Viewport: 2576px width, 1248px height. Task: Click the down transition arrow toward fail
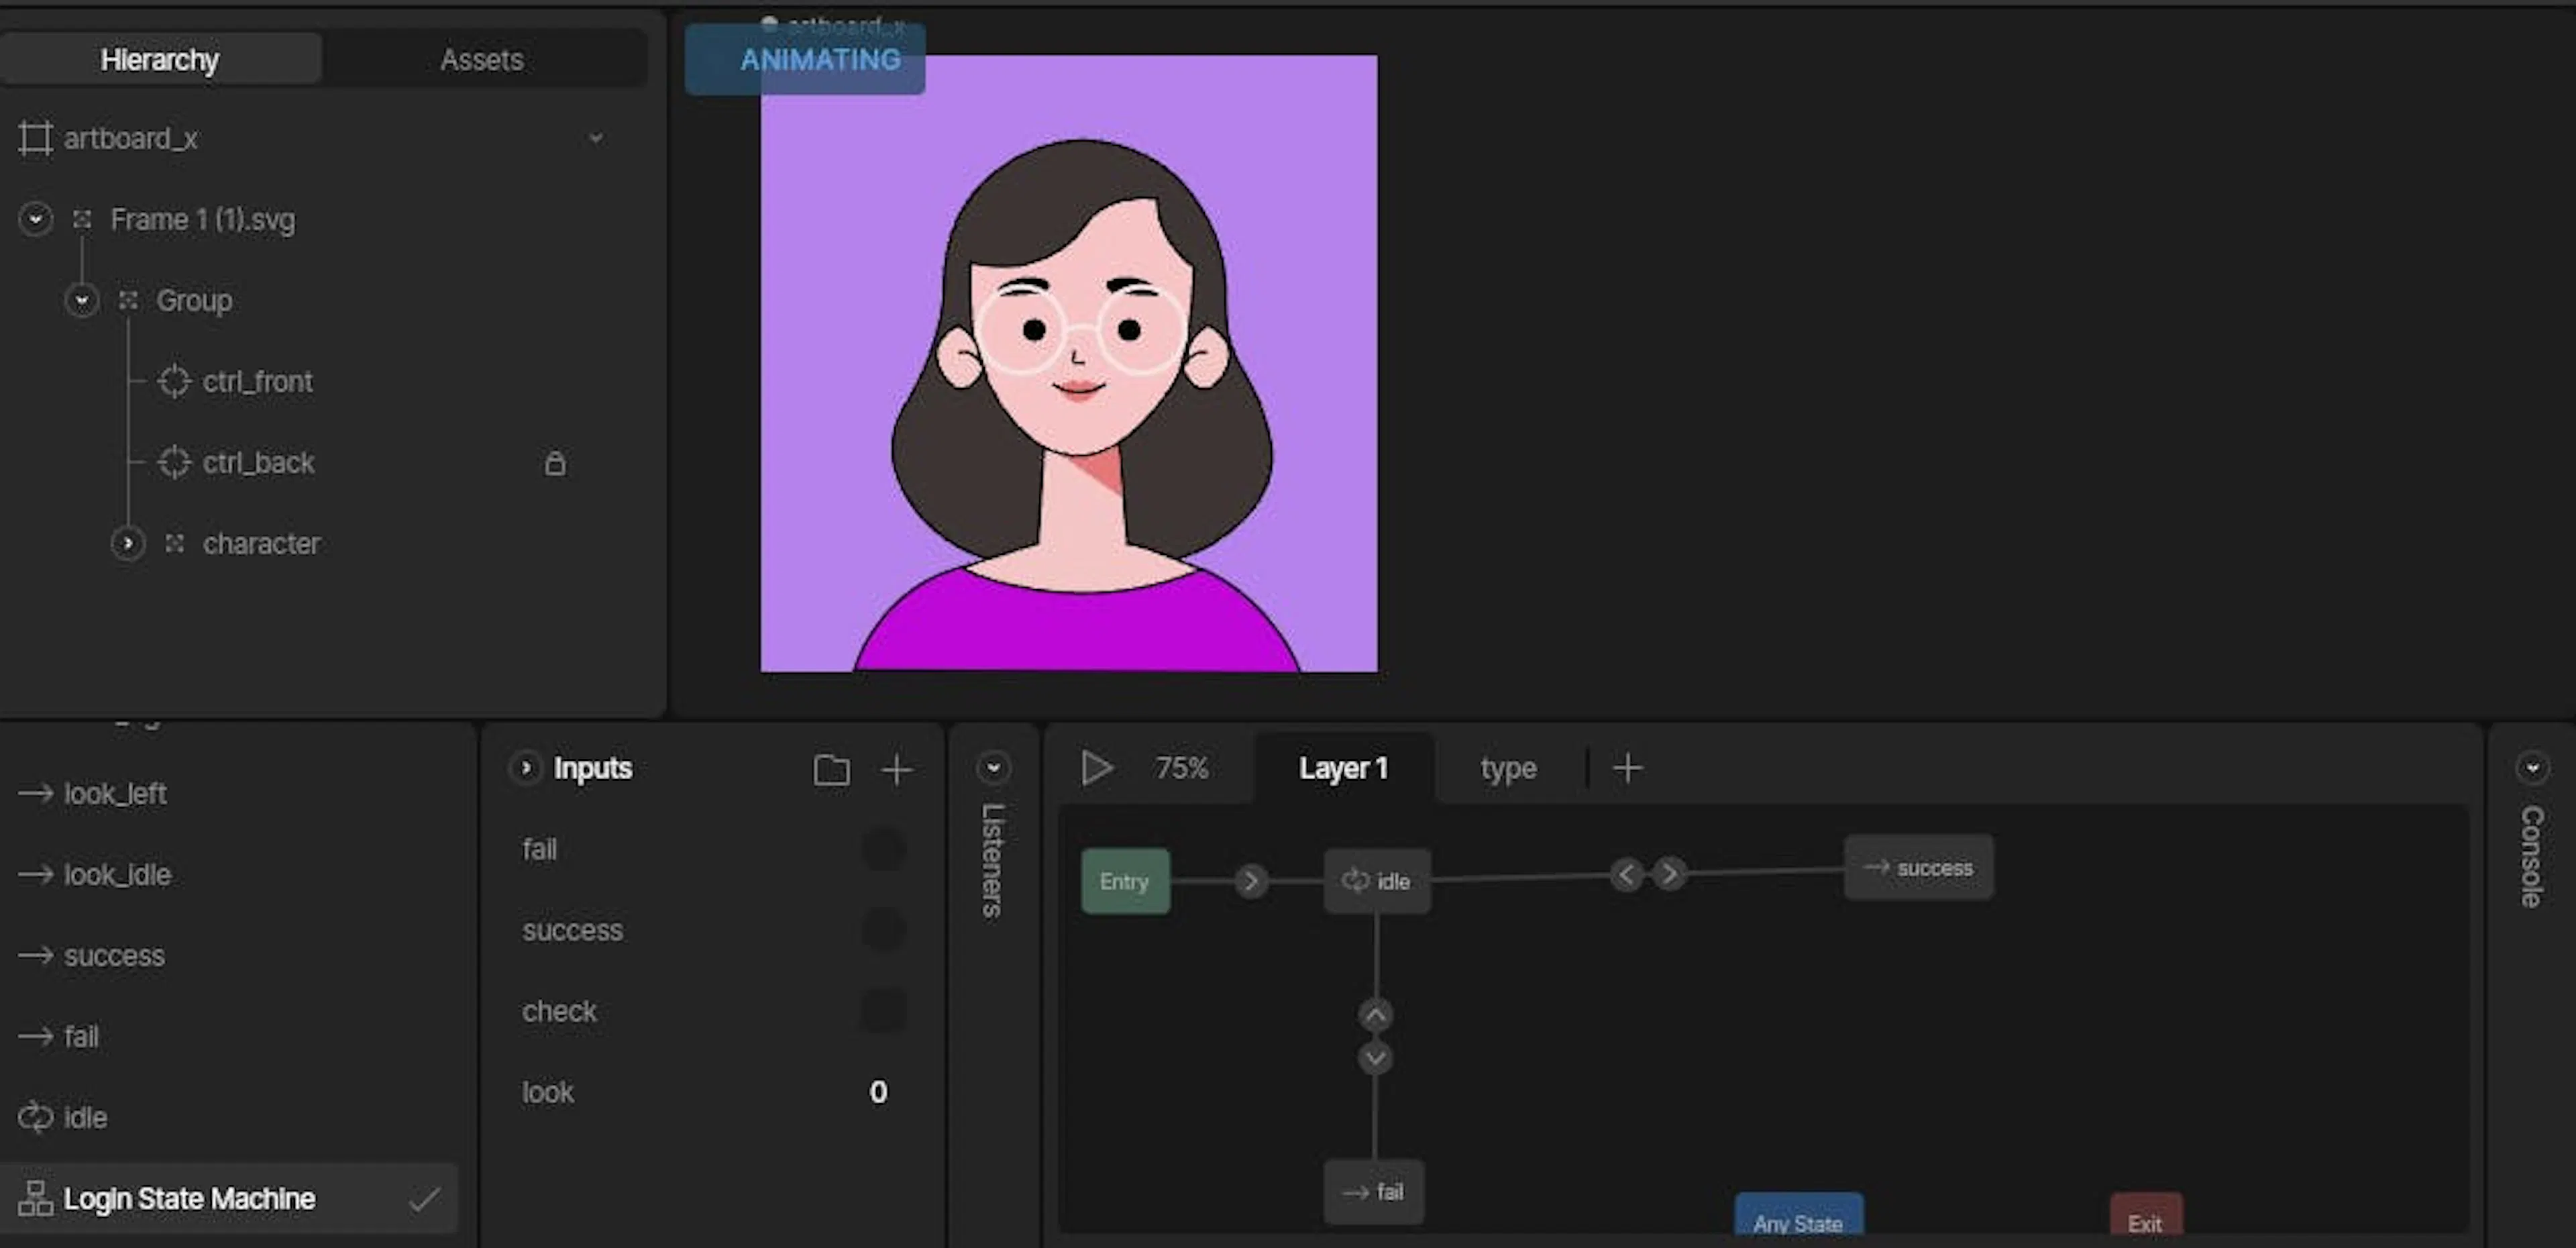click(1375, 1057)
